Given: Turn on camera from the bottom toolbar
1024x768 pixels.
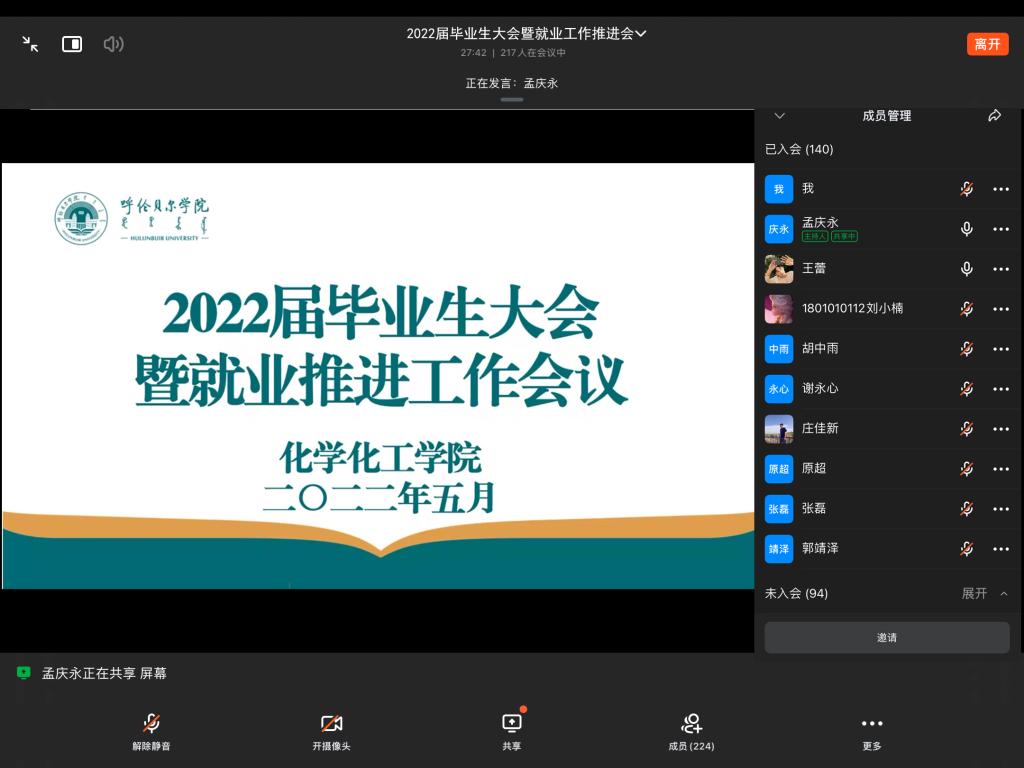Looking at the screenshot, I should pos(331,730).
